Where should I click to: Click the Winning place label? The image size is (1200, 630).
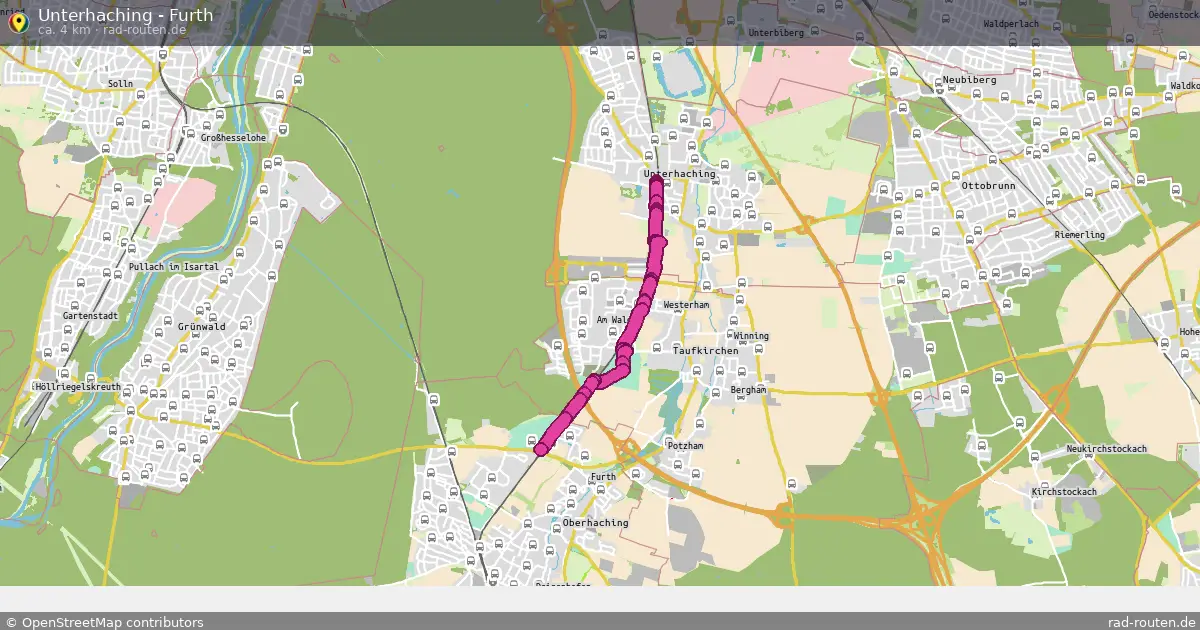[x=751, y=336]
